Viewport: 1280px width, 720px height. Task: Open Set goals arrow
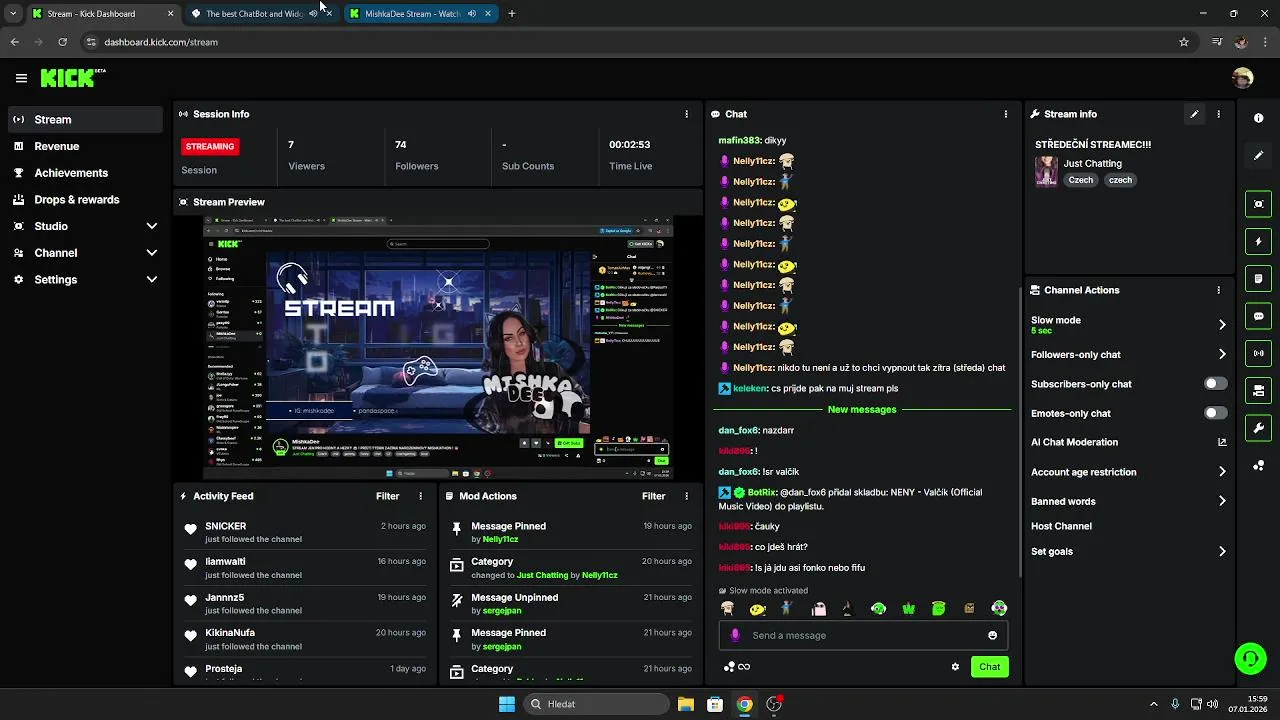1222,551
